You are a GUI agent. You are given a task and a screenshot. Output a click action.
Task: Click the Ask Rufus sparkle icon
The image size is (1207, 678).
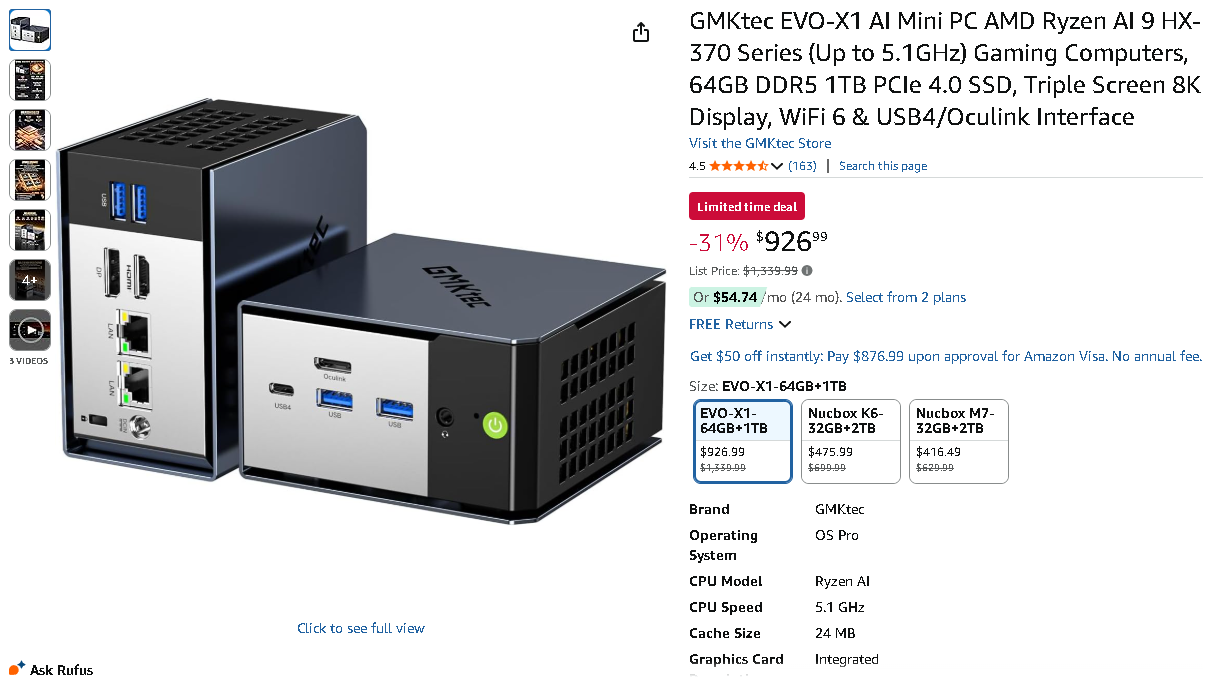[x=17, y=668]
